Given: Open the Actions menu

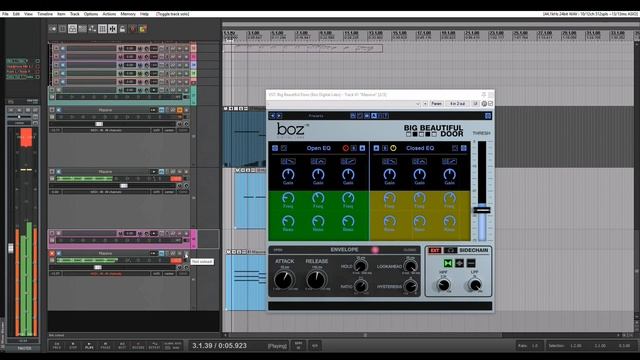Looking at the screenshot, I should [x=109, y=14].
